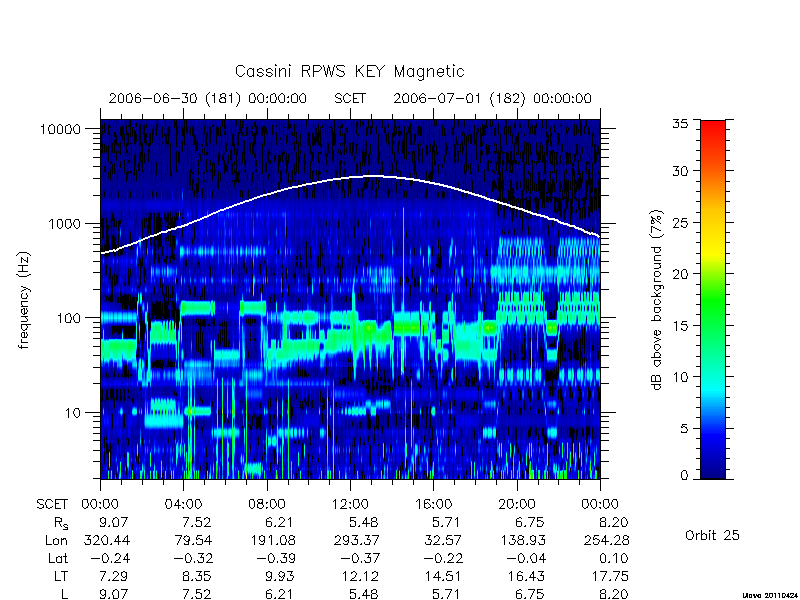This screenshot has width=800, height=600.
Task: Click the "12:00" time tick label
Action: (x=350, y=505)
